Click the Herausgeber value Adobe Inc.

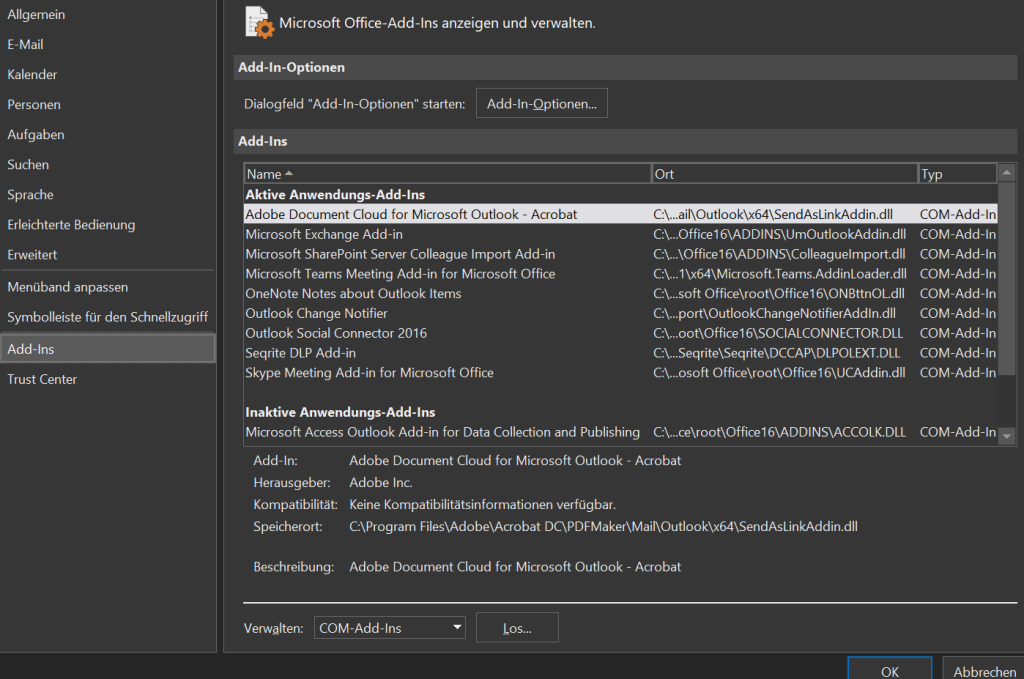(381, 482)
